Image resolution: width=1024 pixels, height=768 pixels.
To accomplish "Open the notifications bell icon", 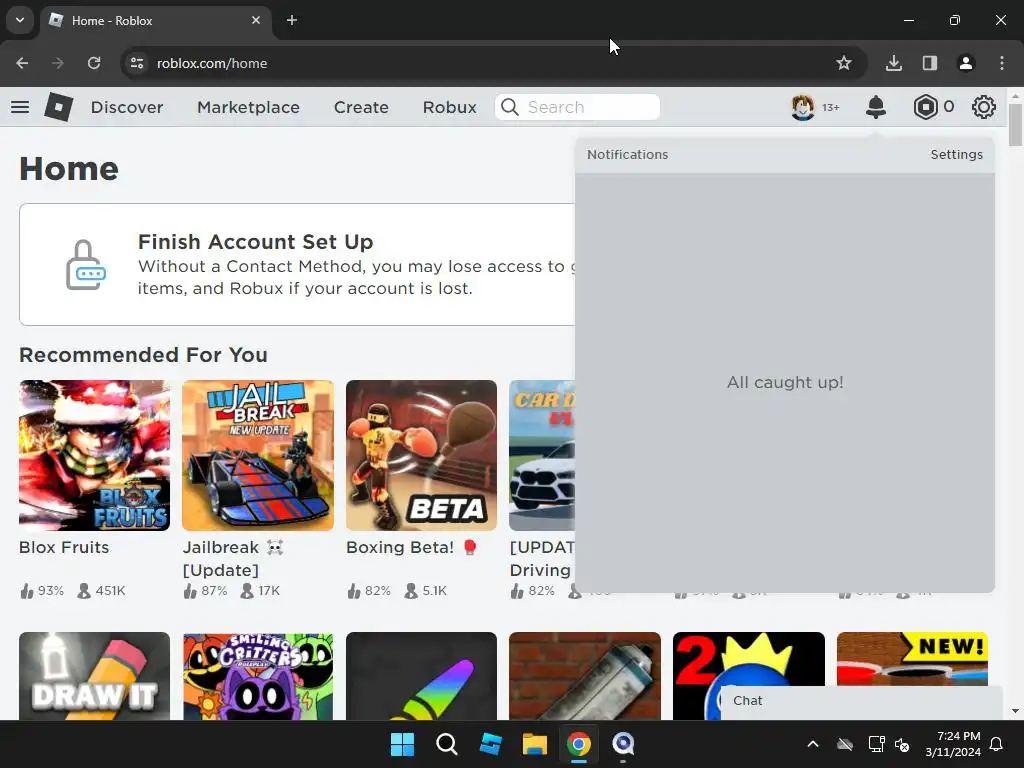I will pos(876,107).
